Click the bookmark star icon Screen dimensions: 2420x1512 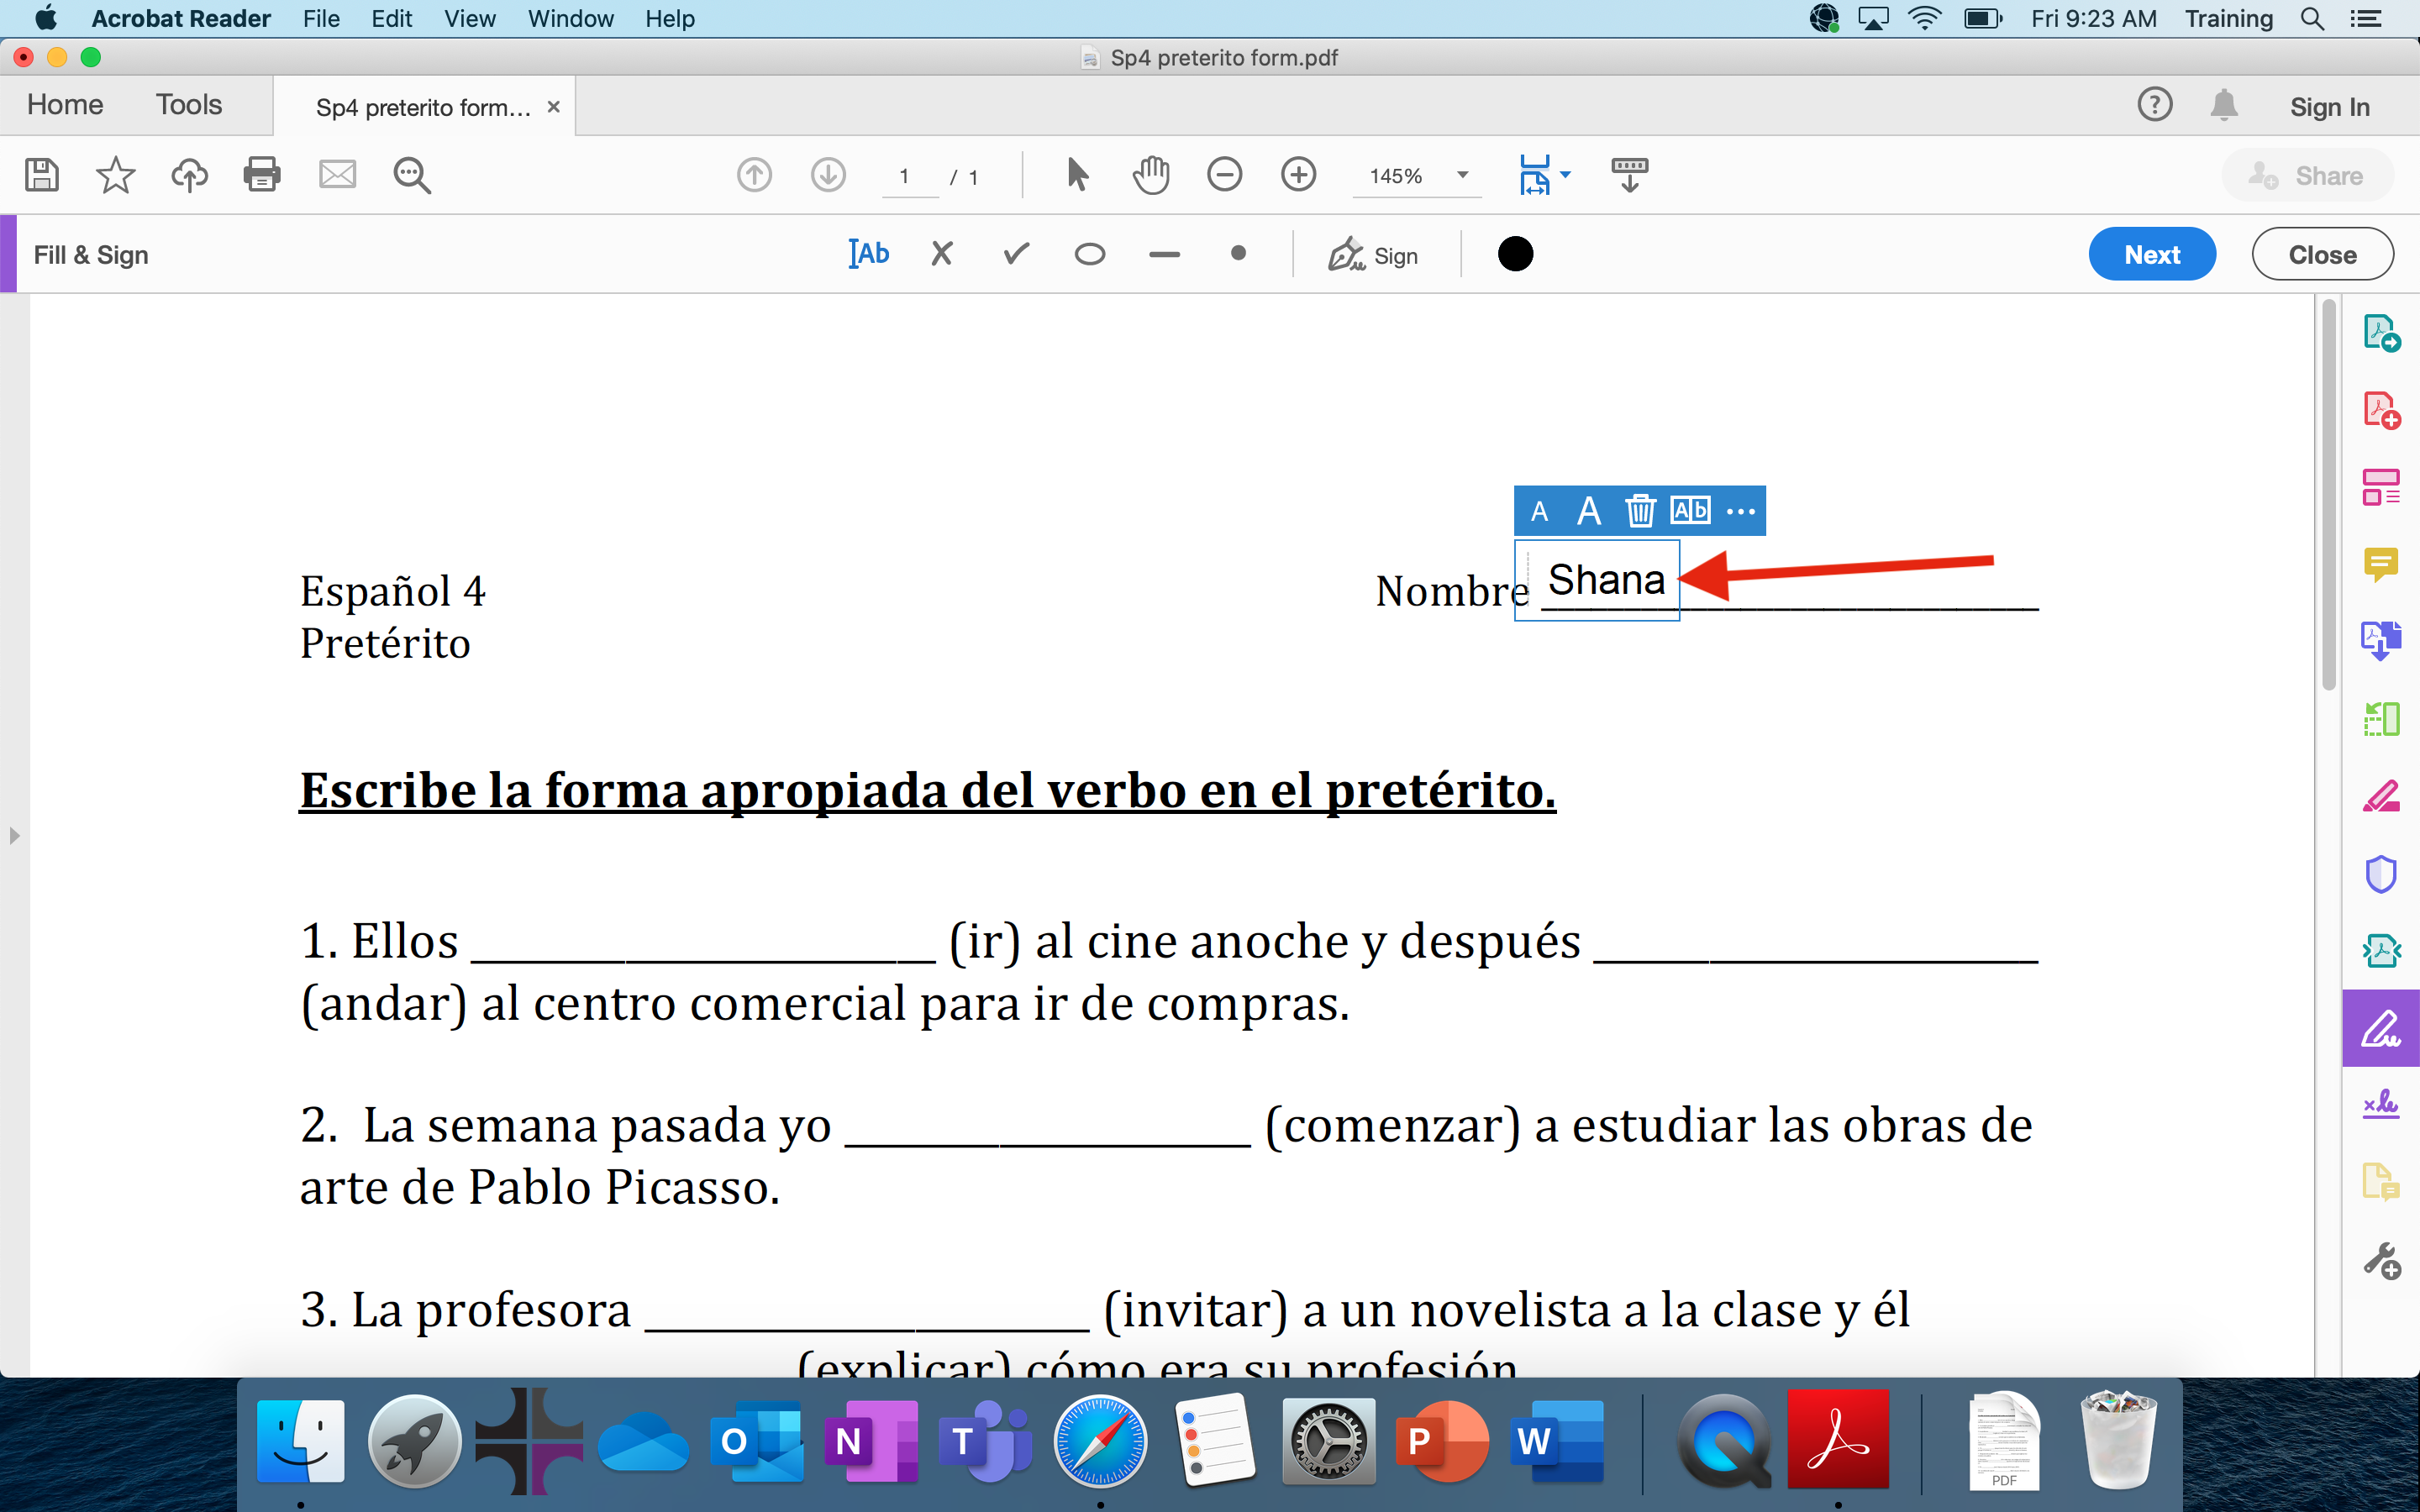pos(115,175)
